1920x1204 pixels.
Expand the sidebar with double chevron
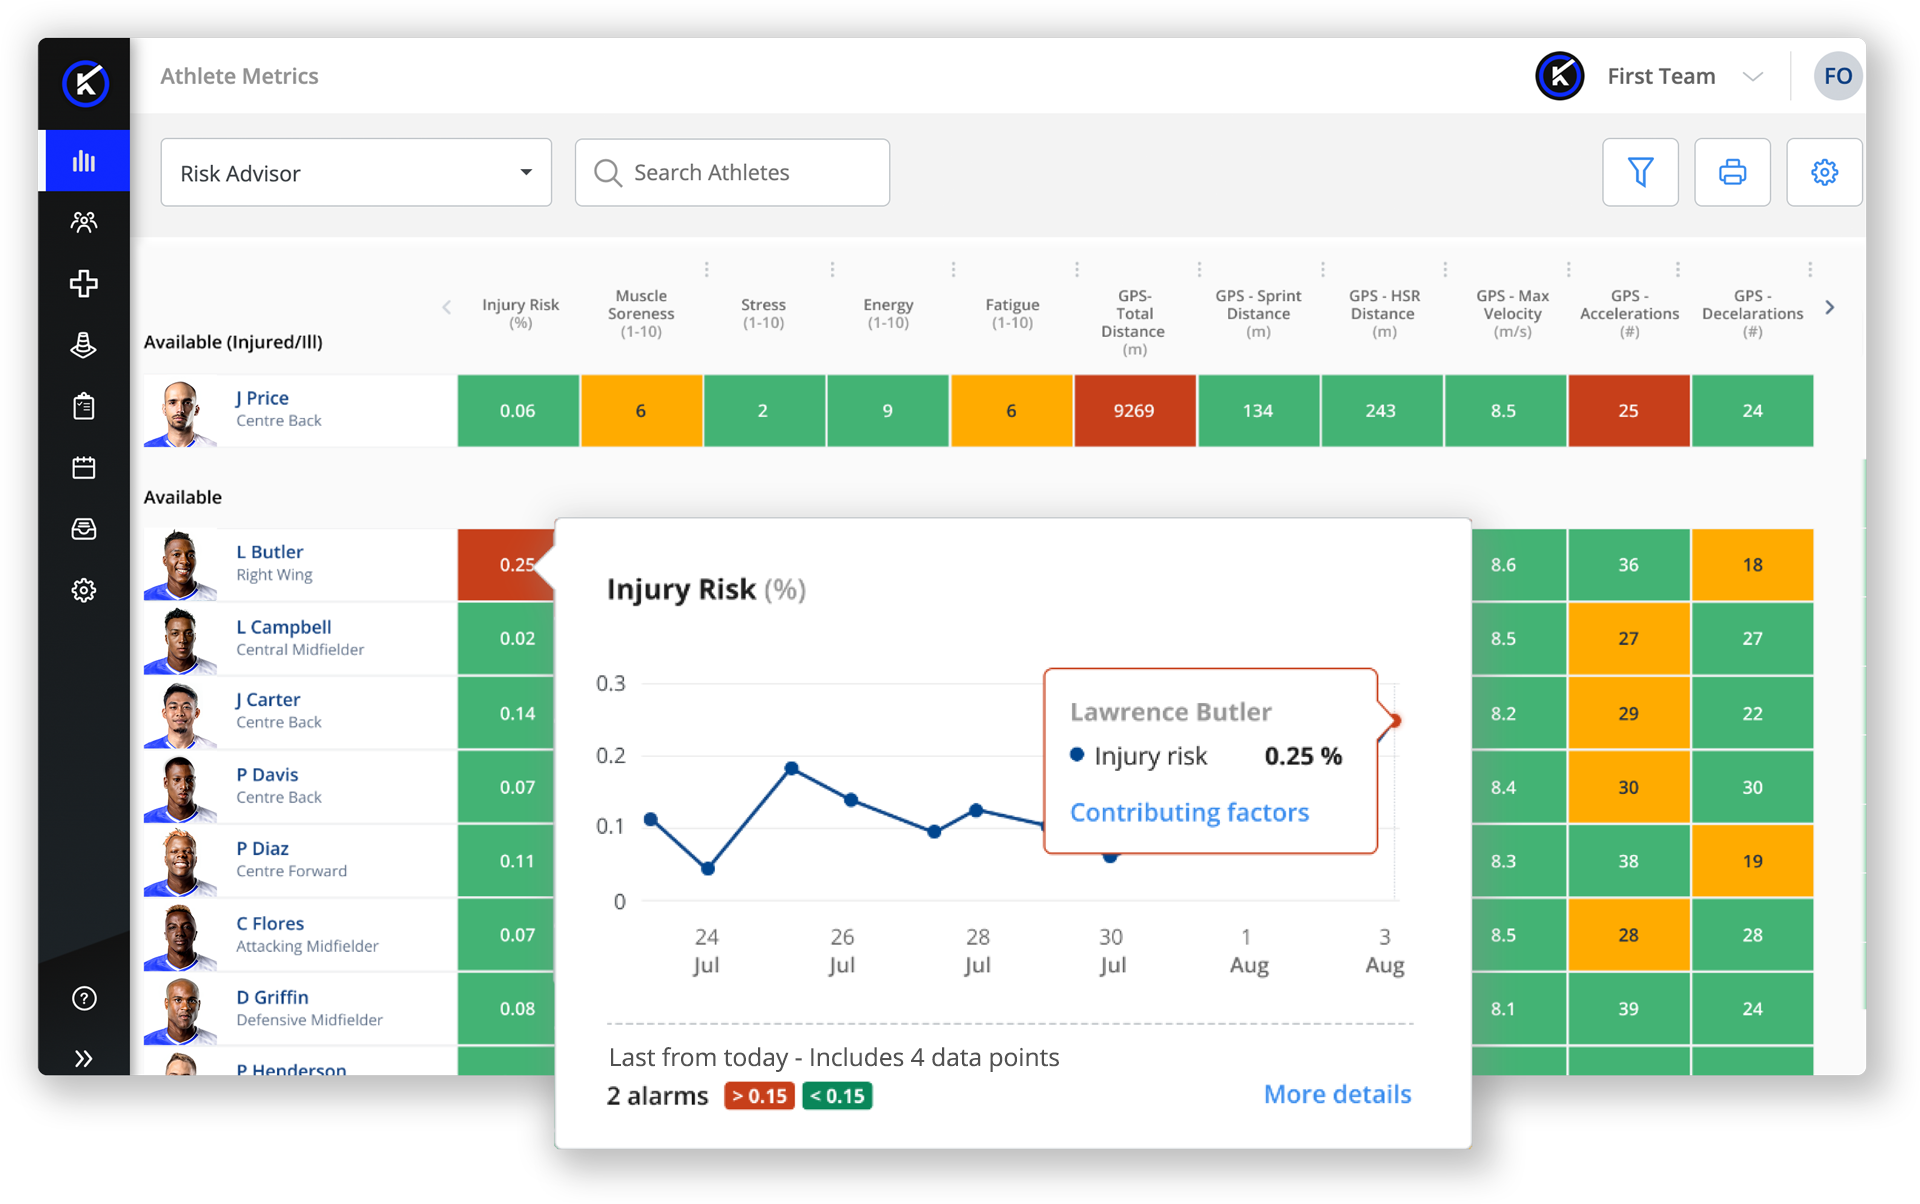84,1058
